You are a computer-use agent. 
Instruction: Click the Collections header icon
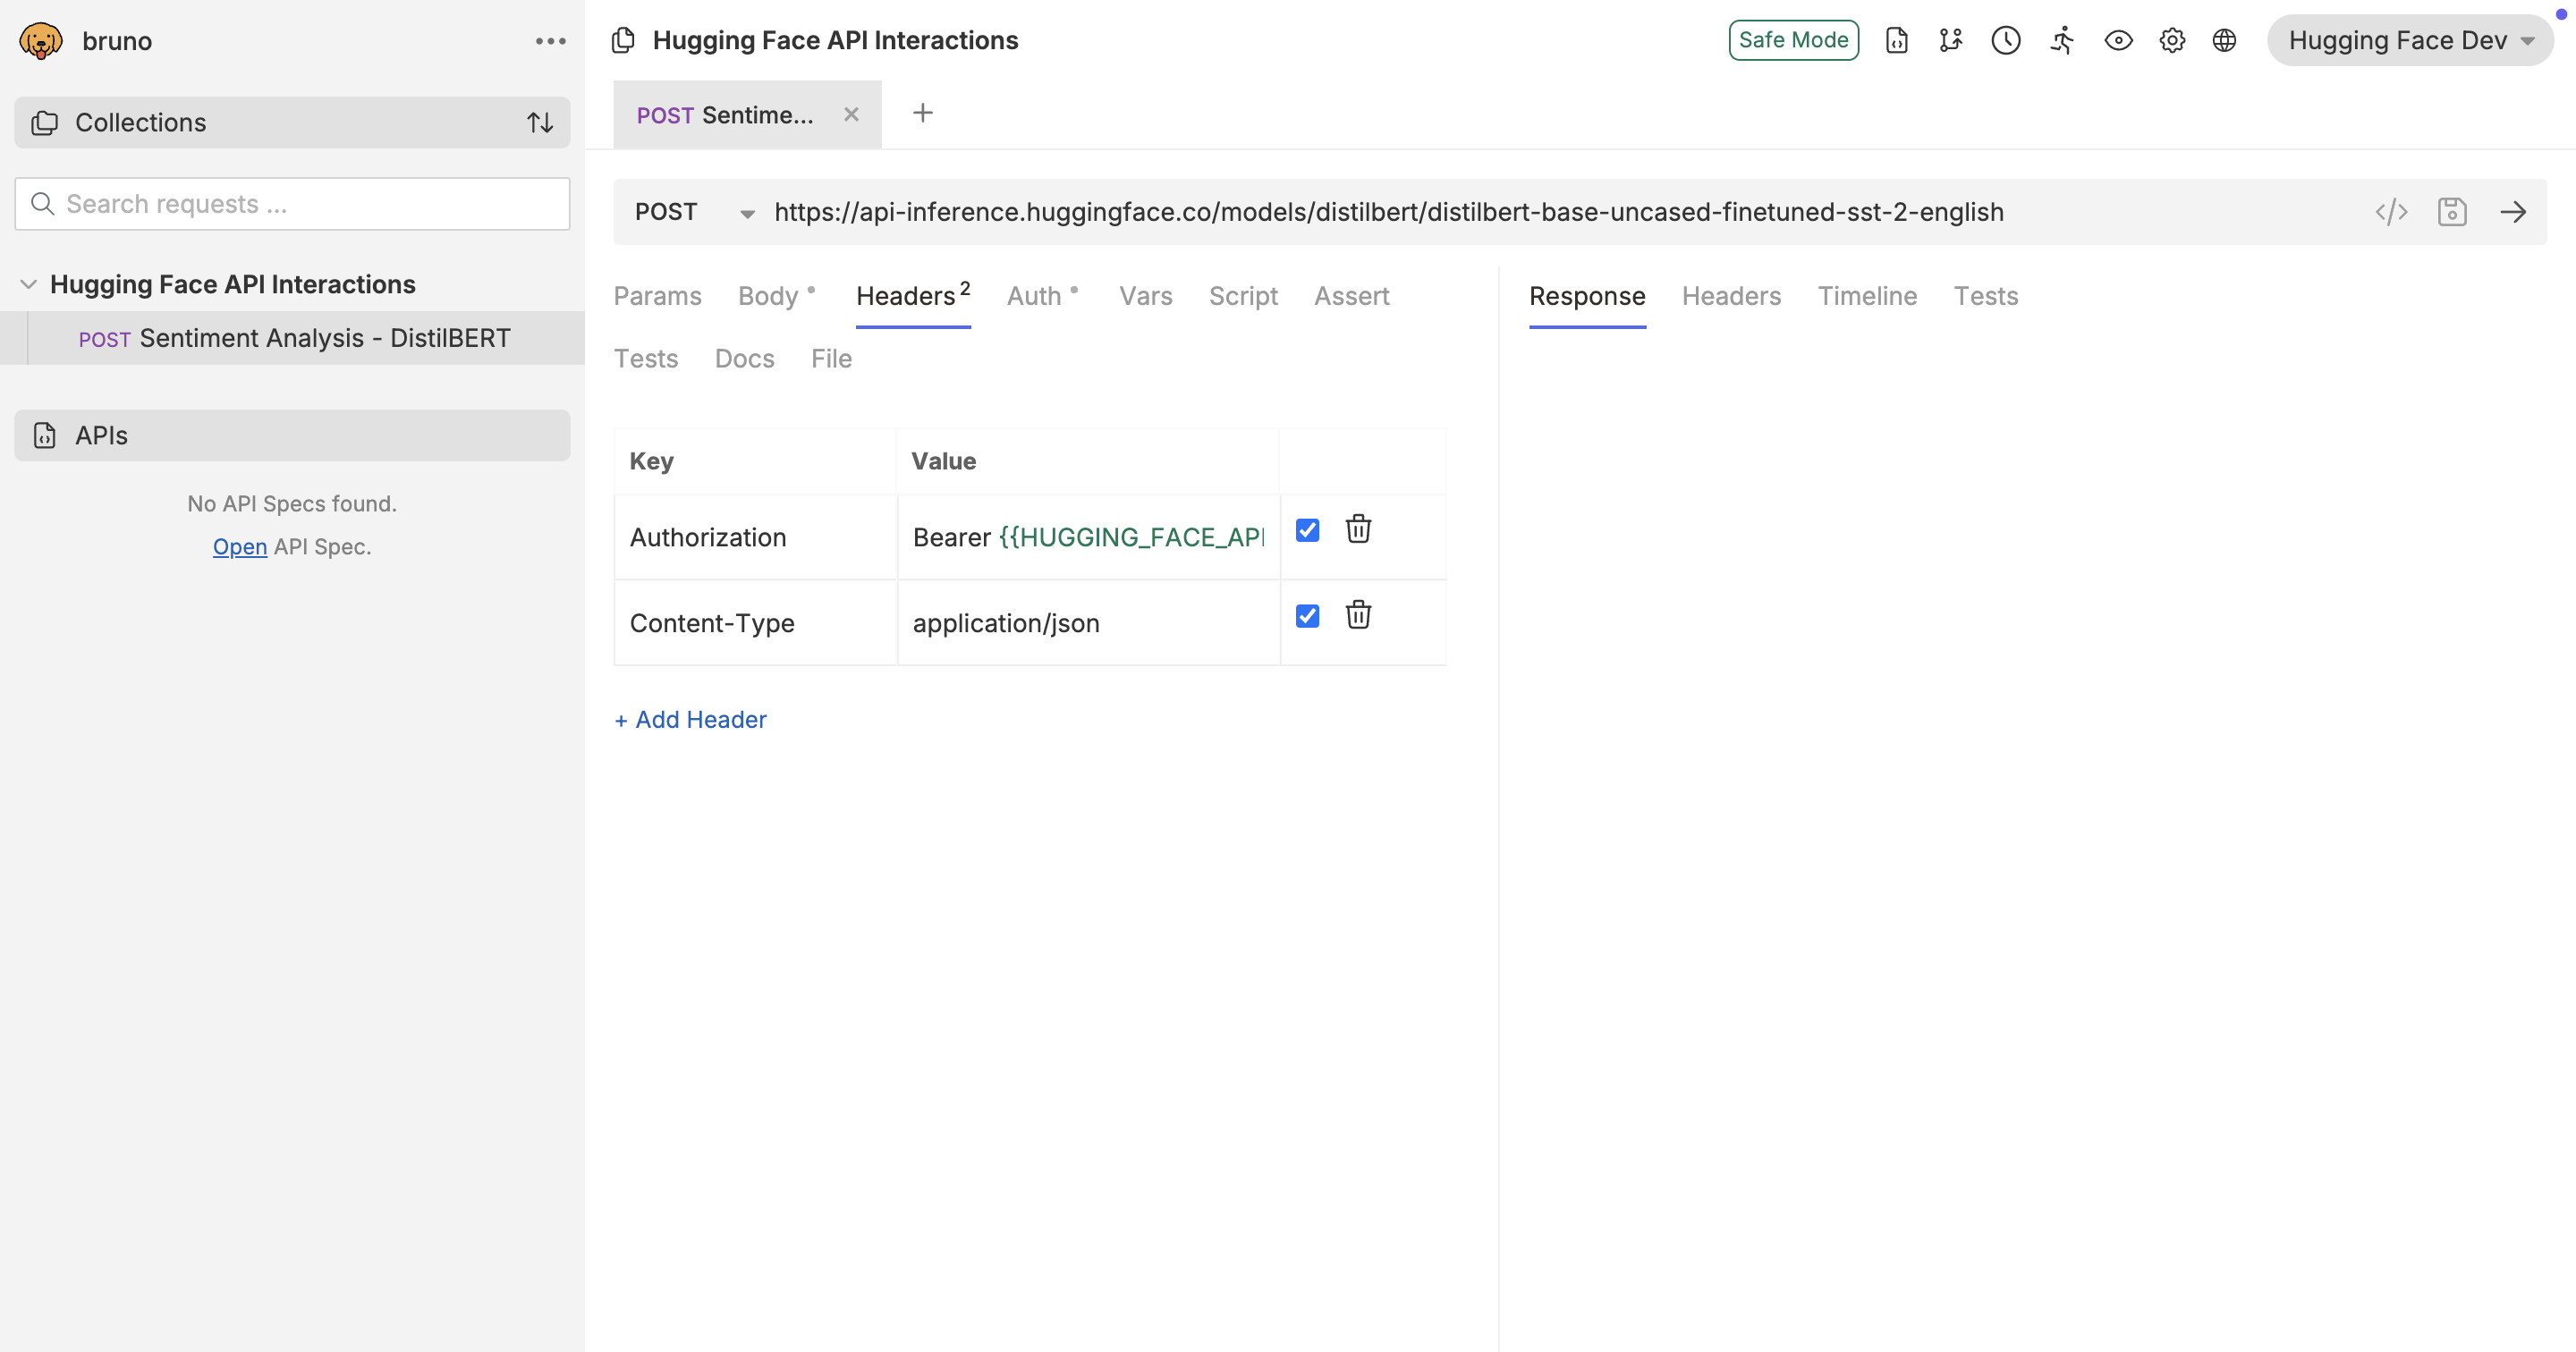point(45,123)
